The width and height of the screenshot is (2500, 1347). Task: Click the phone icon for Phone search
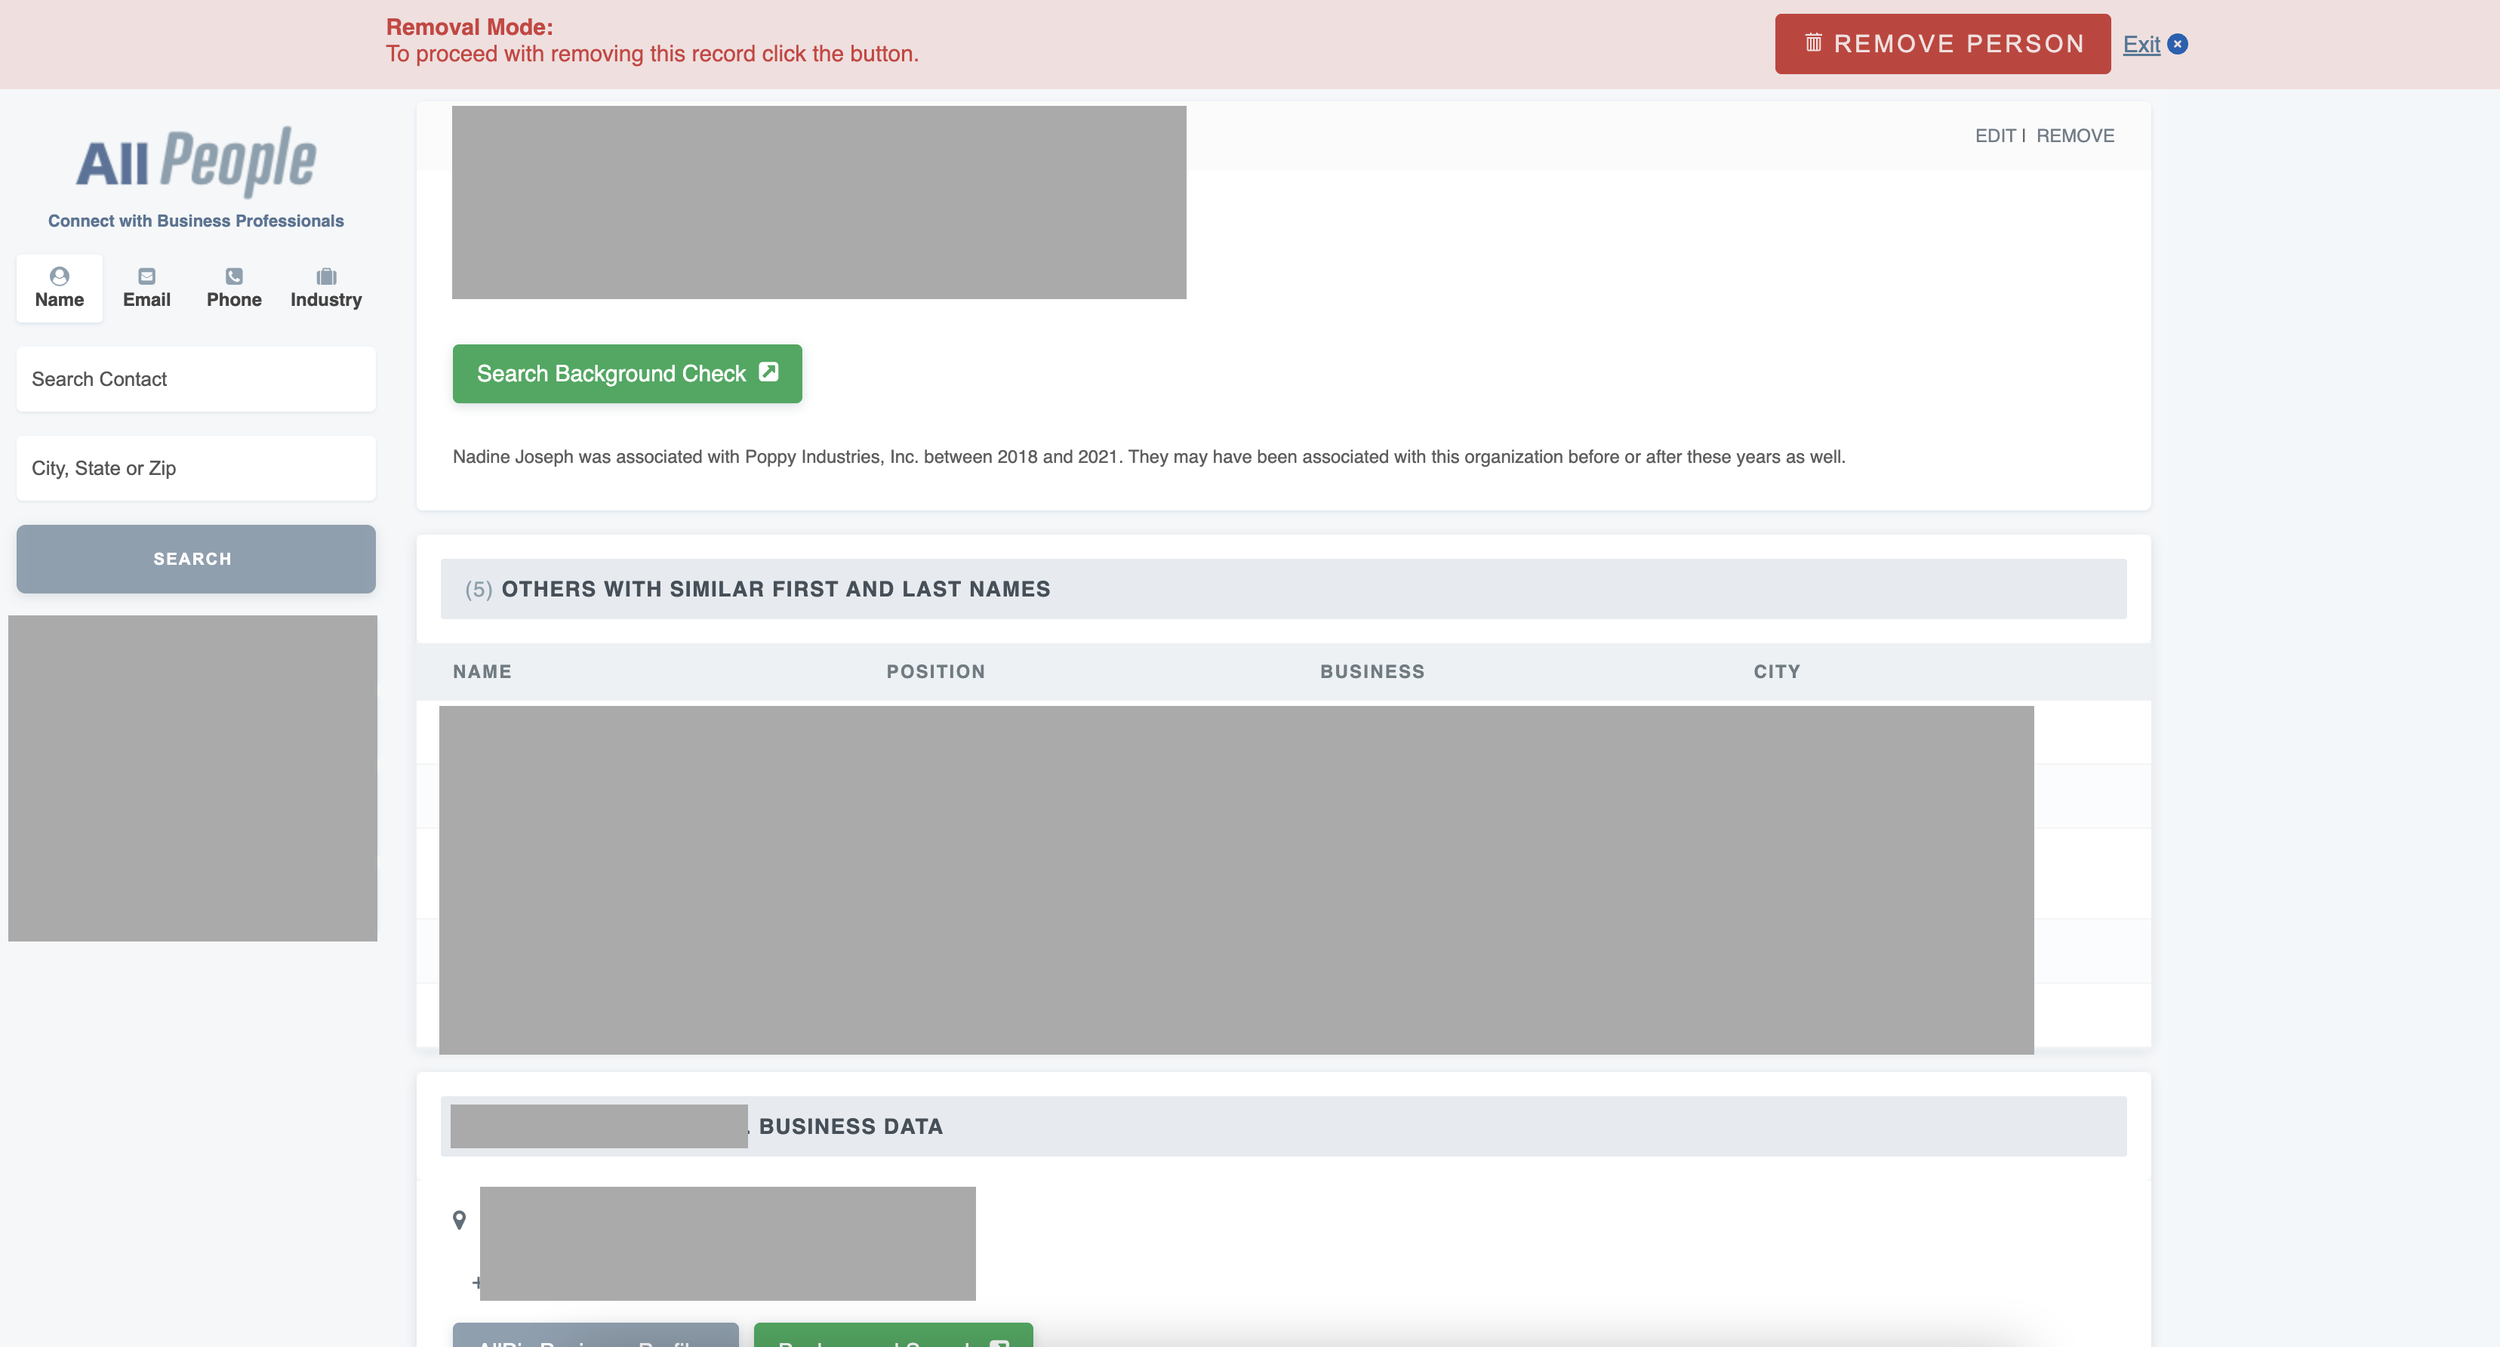coord(234,276)
